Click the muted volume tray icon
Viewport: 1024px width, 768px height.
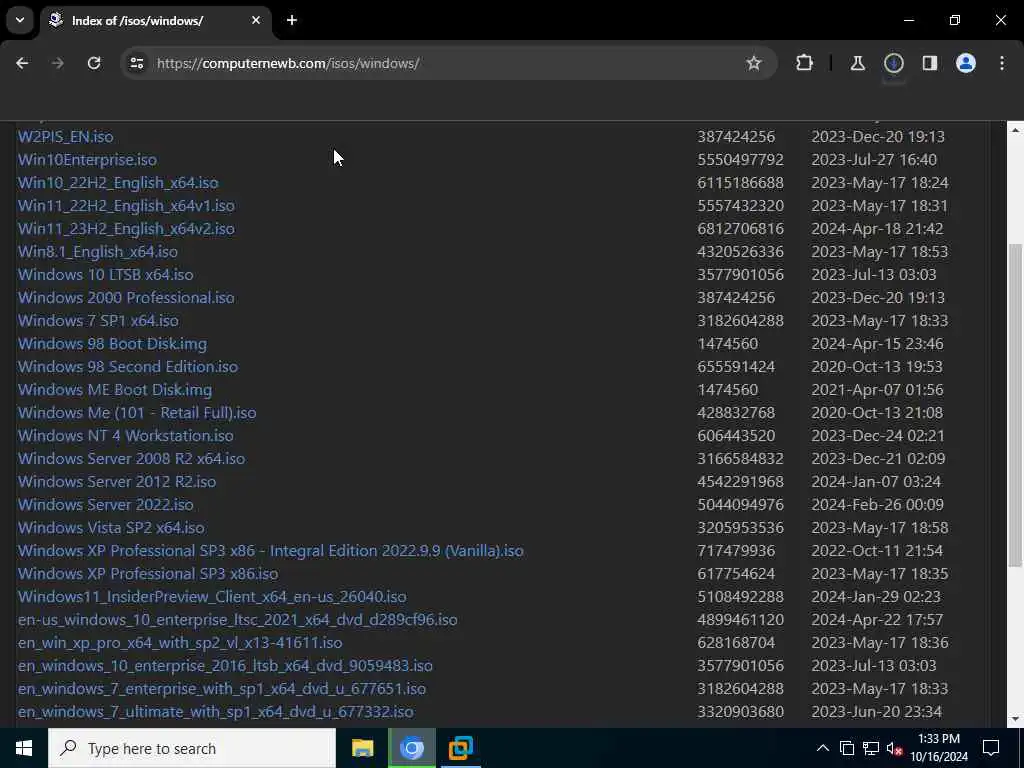click(894, 748)
